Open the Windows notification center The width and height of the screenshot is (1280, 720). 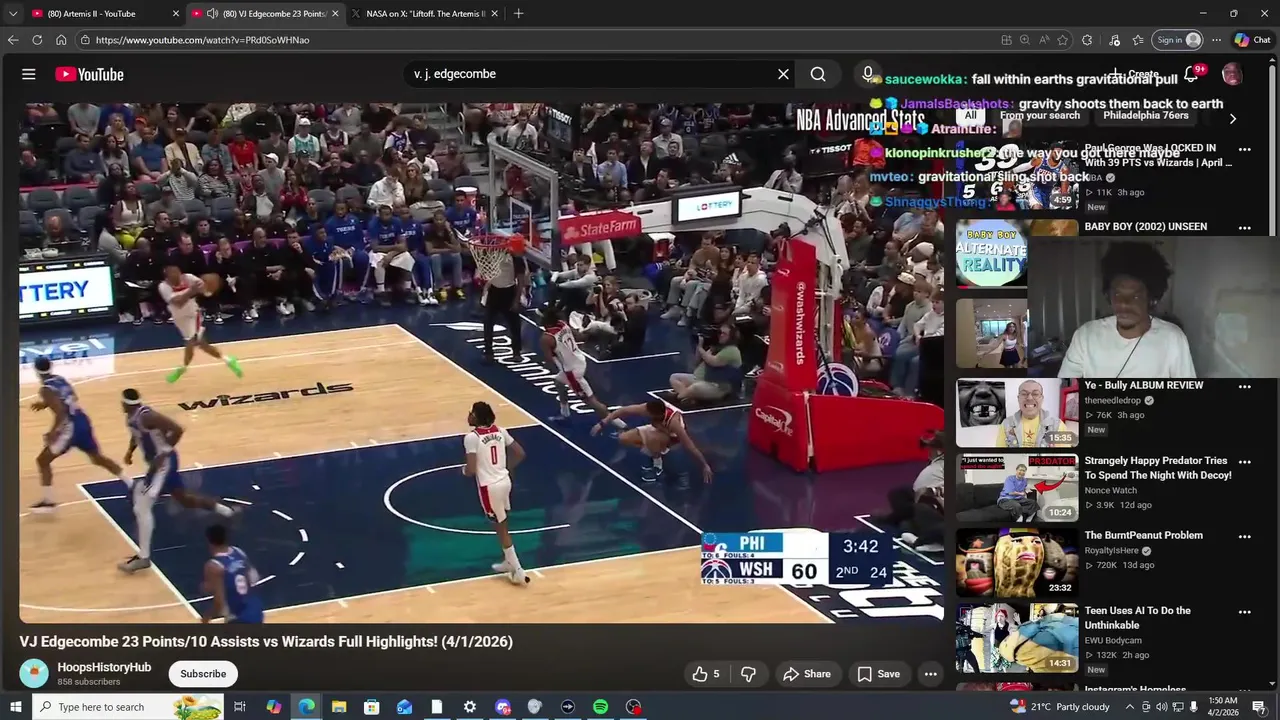click(1259, 707)
